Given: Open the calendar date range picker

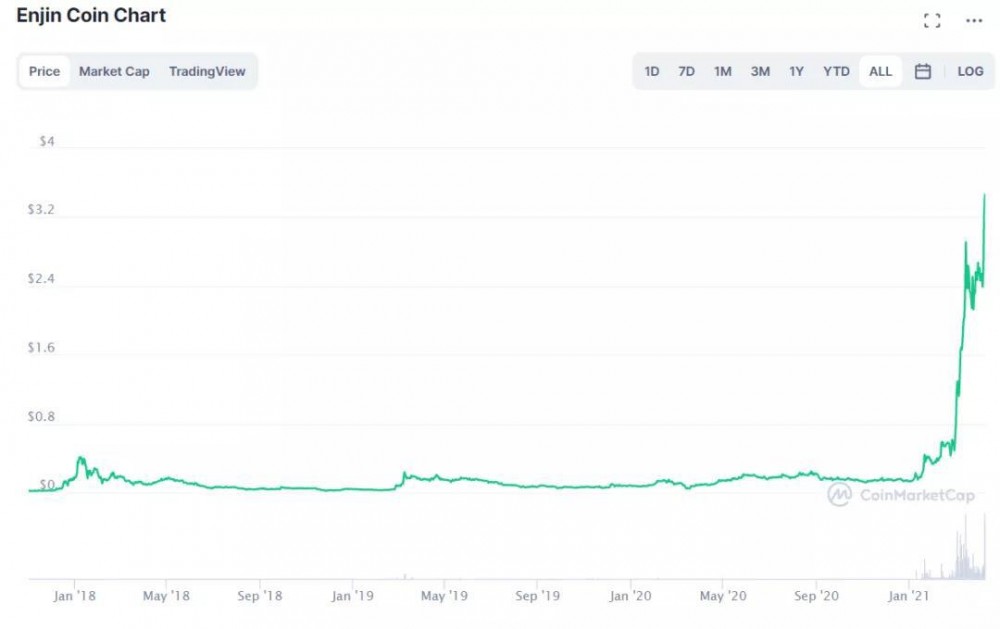Looking at the screenshot, I should pos(921,71).
